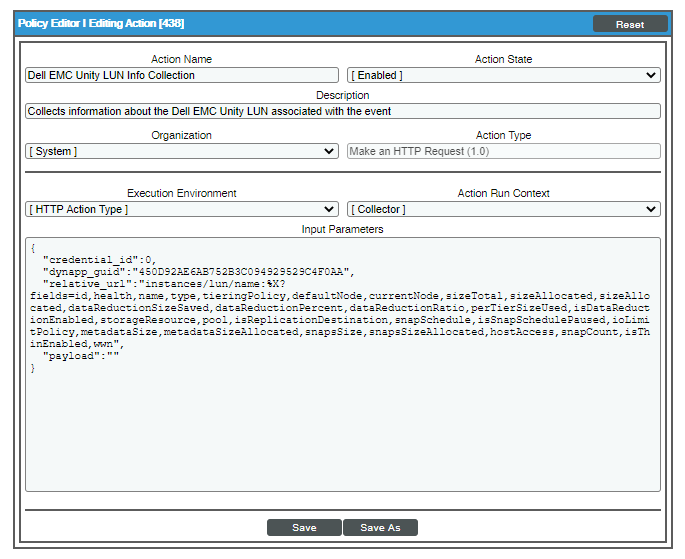This screenshot has width=685, height=559.
Task: Click the "Input Parameters" label
Action: (x=342, y=229)
